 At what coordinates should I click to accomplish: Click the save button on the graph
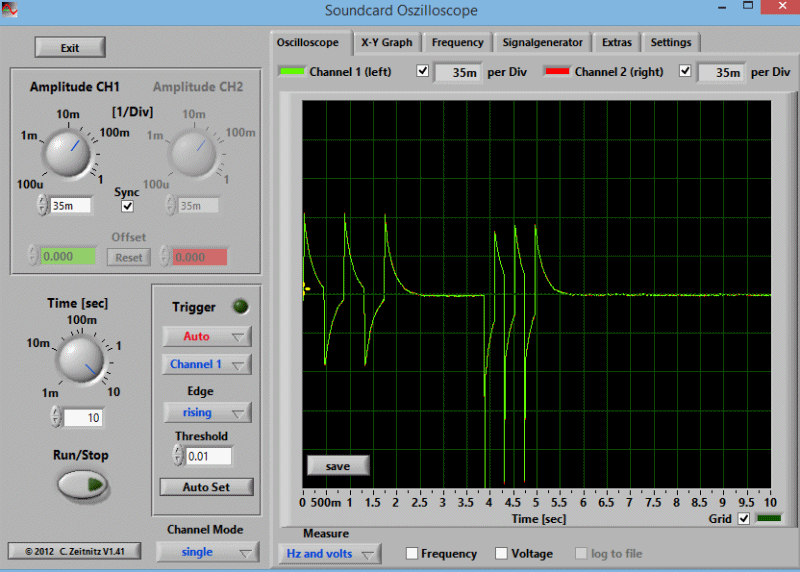click(x=338, y=466)
